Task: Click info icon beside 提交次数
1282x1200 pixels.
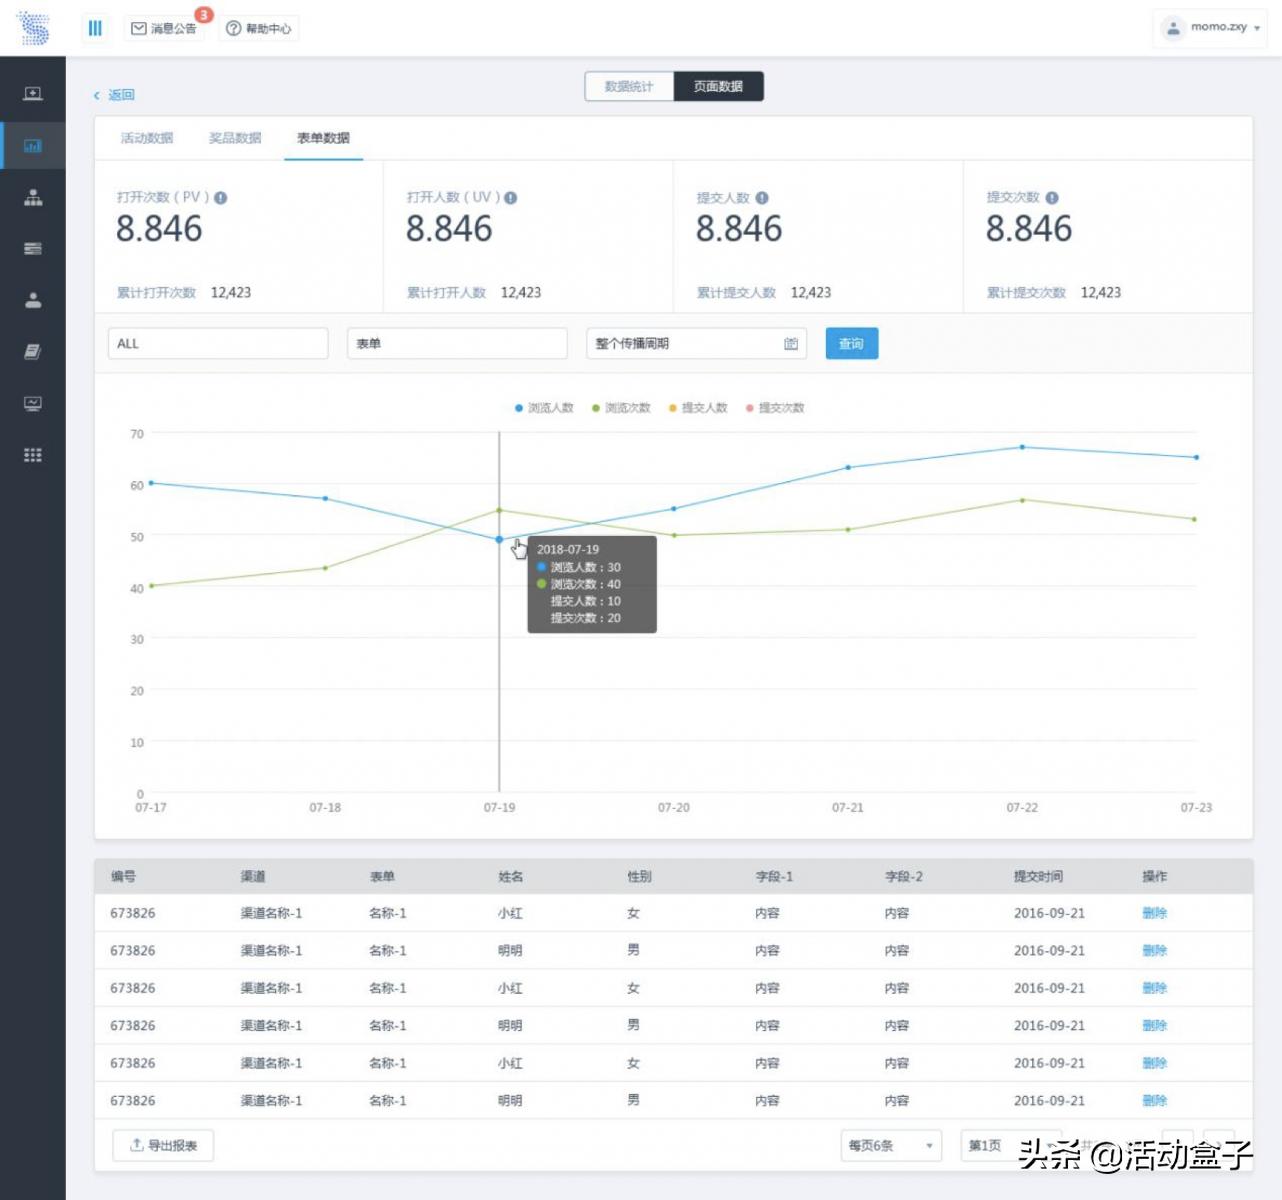Action: [1052, 198]
